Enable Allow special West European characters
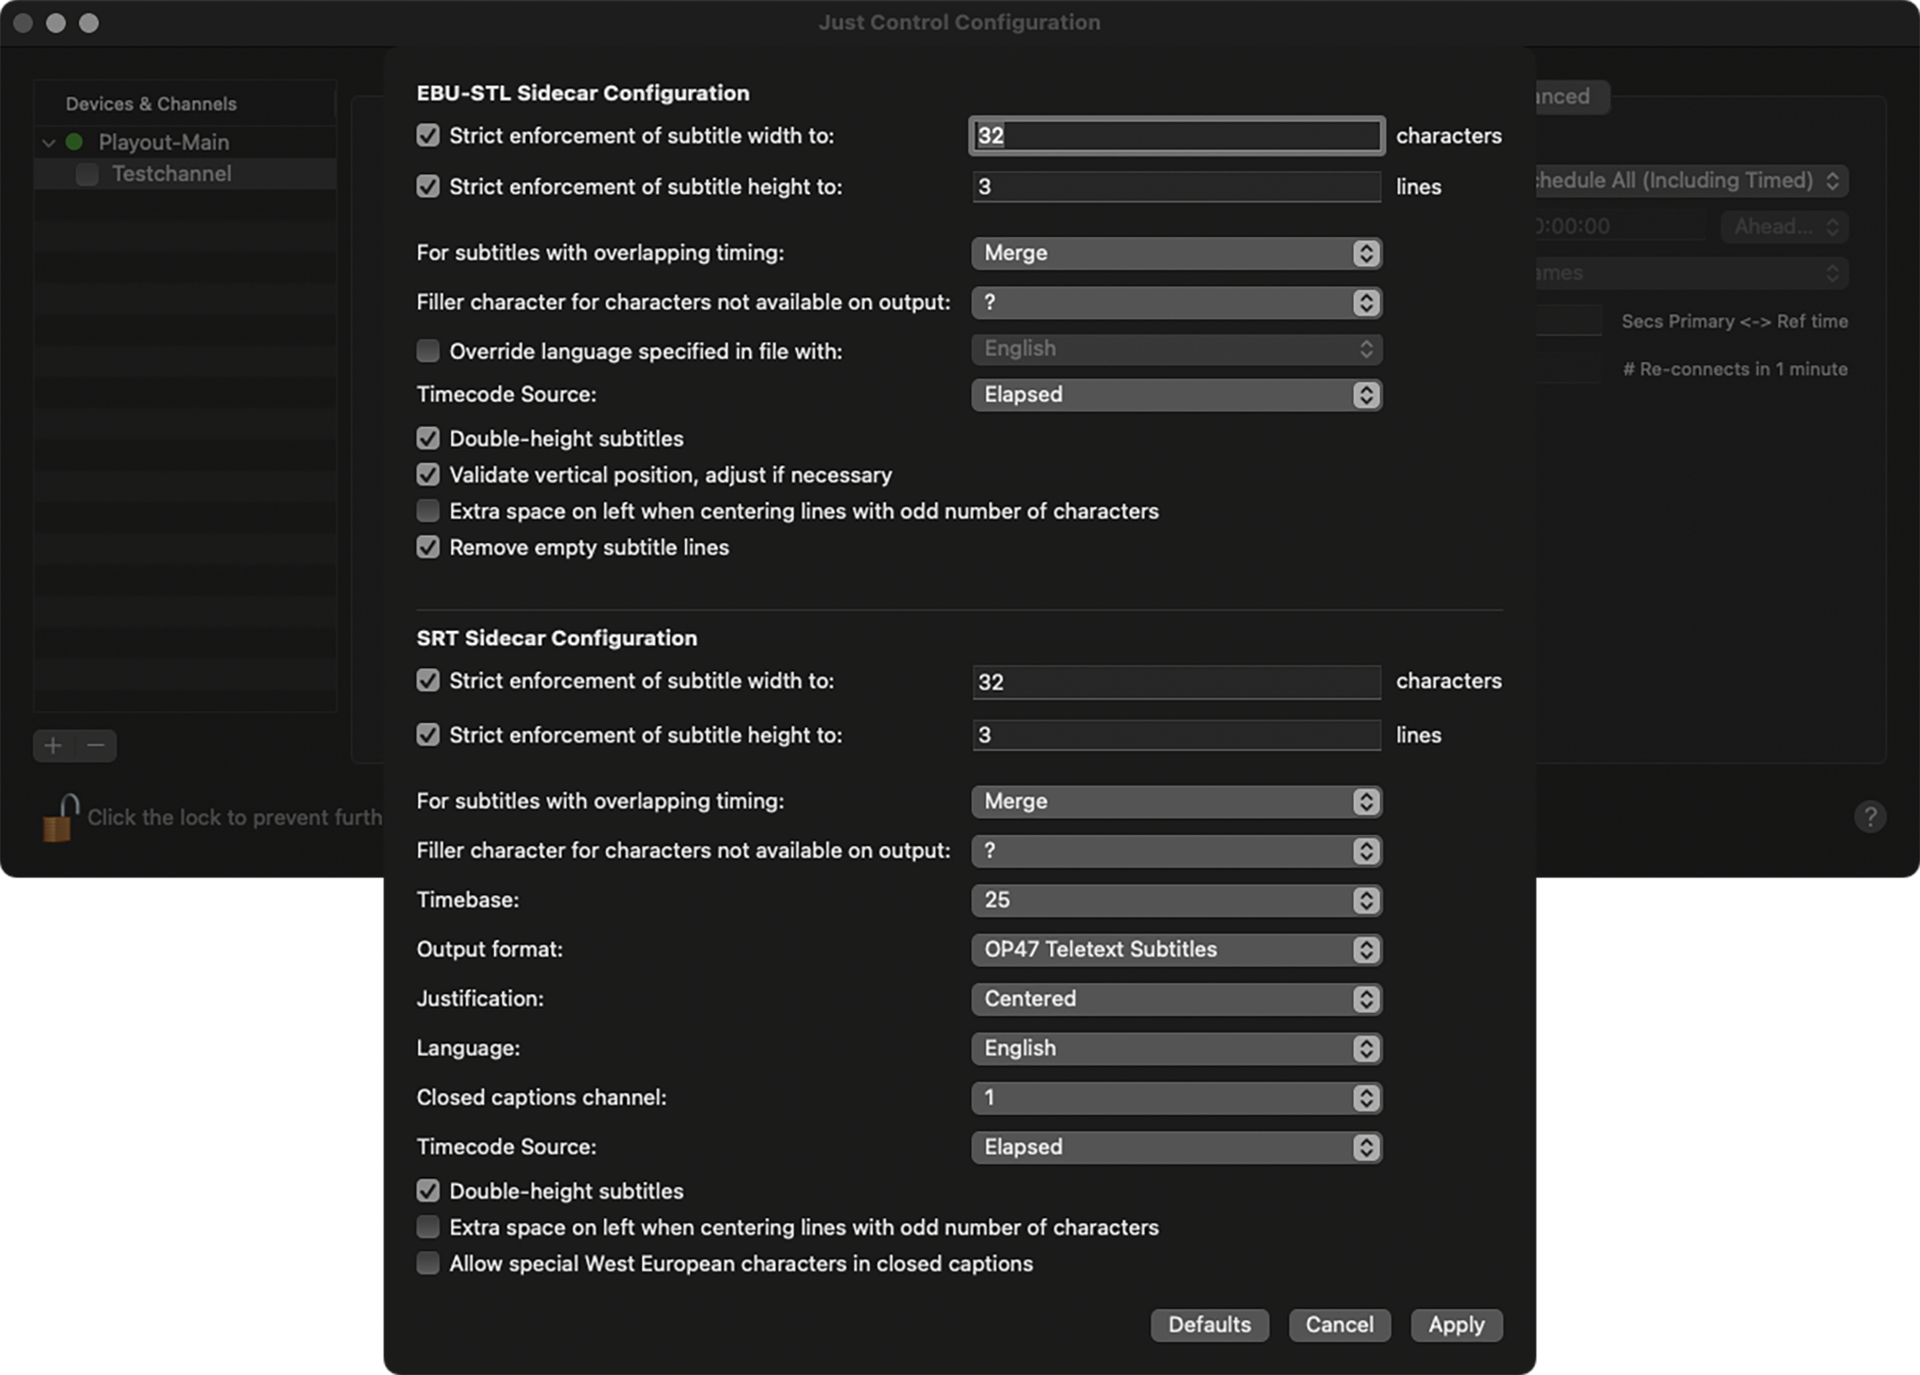 click(428, 1263)
